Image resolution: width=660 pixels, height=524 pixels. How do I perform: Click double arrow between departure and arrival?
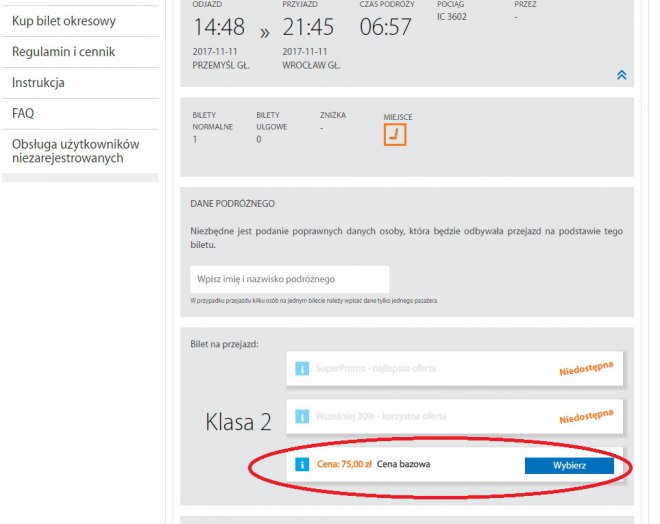tap(265, 32)
